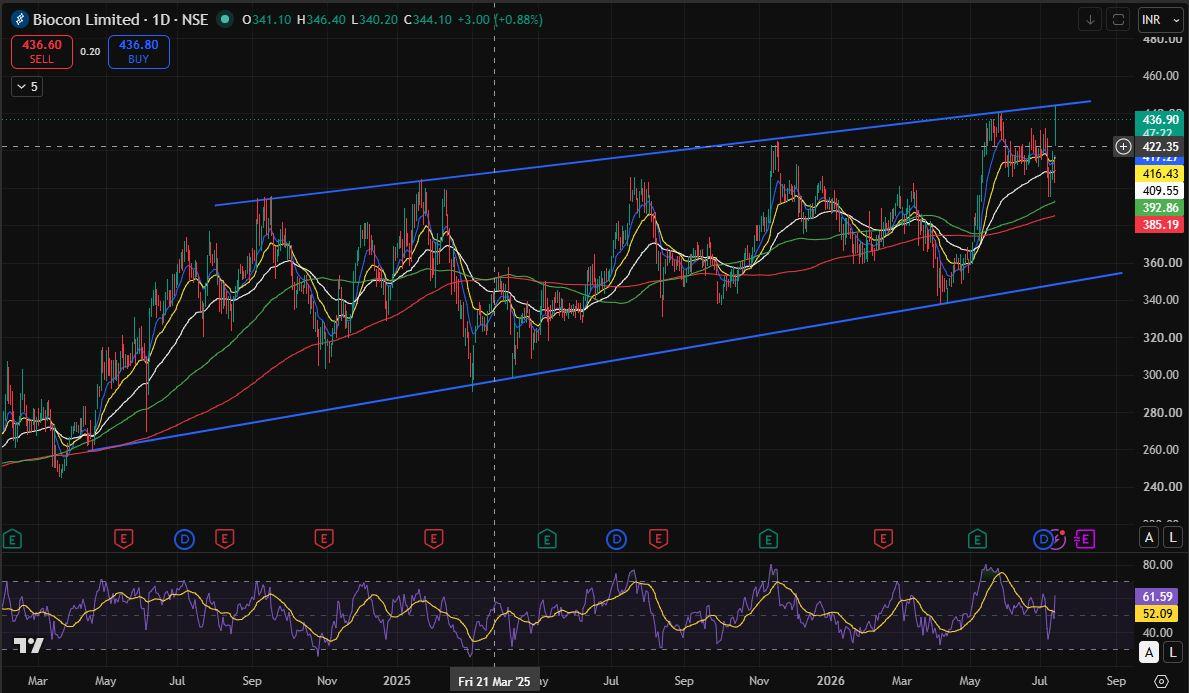Click the blue D dividend marker near Jul 2024

(184, 539)
